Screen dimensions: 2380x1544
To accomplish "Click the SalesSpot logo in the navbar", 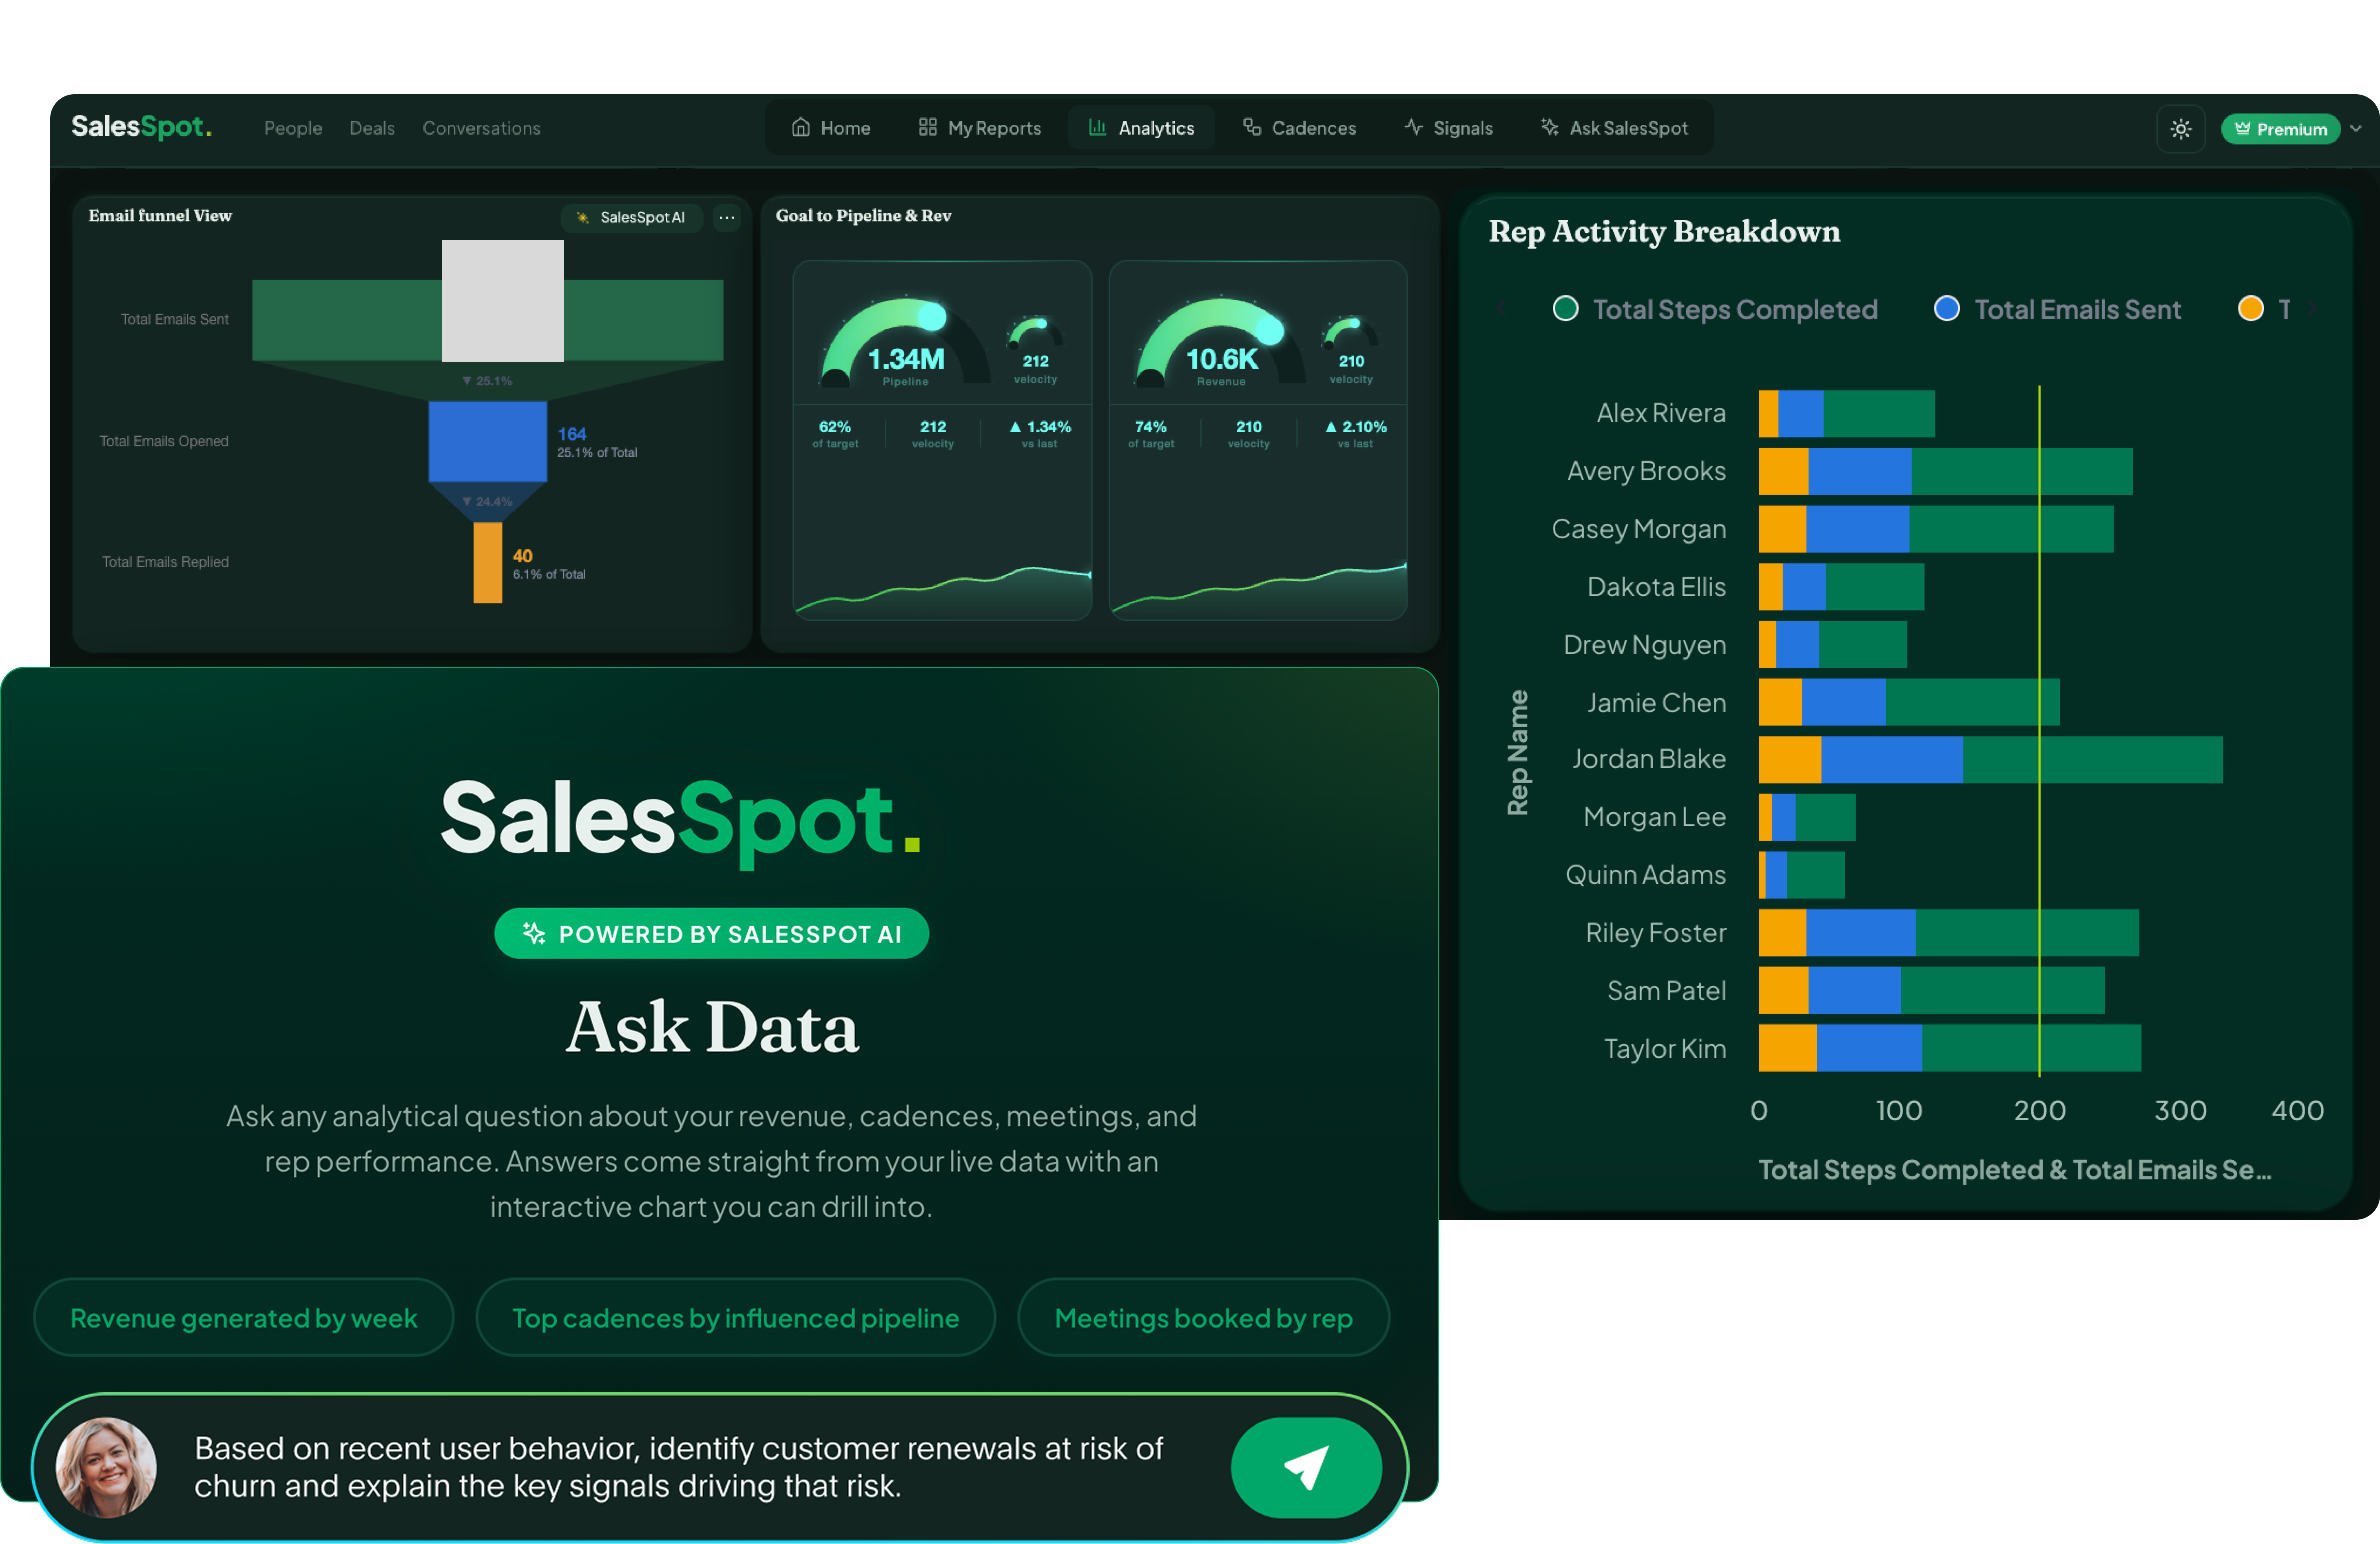I will (141, 127).
